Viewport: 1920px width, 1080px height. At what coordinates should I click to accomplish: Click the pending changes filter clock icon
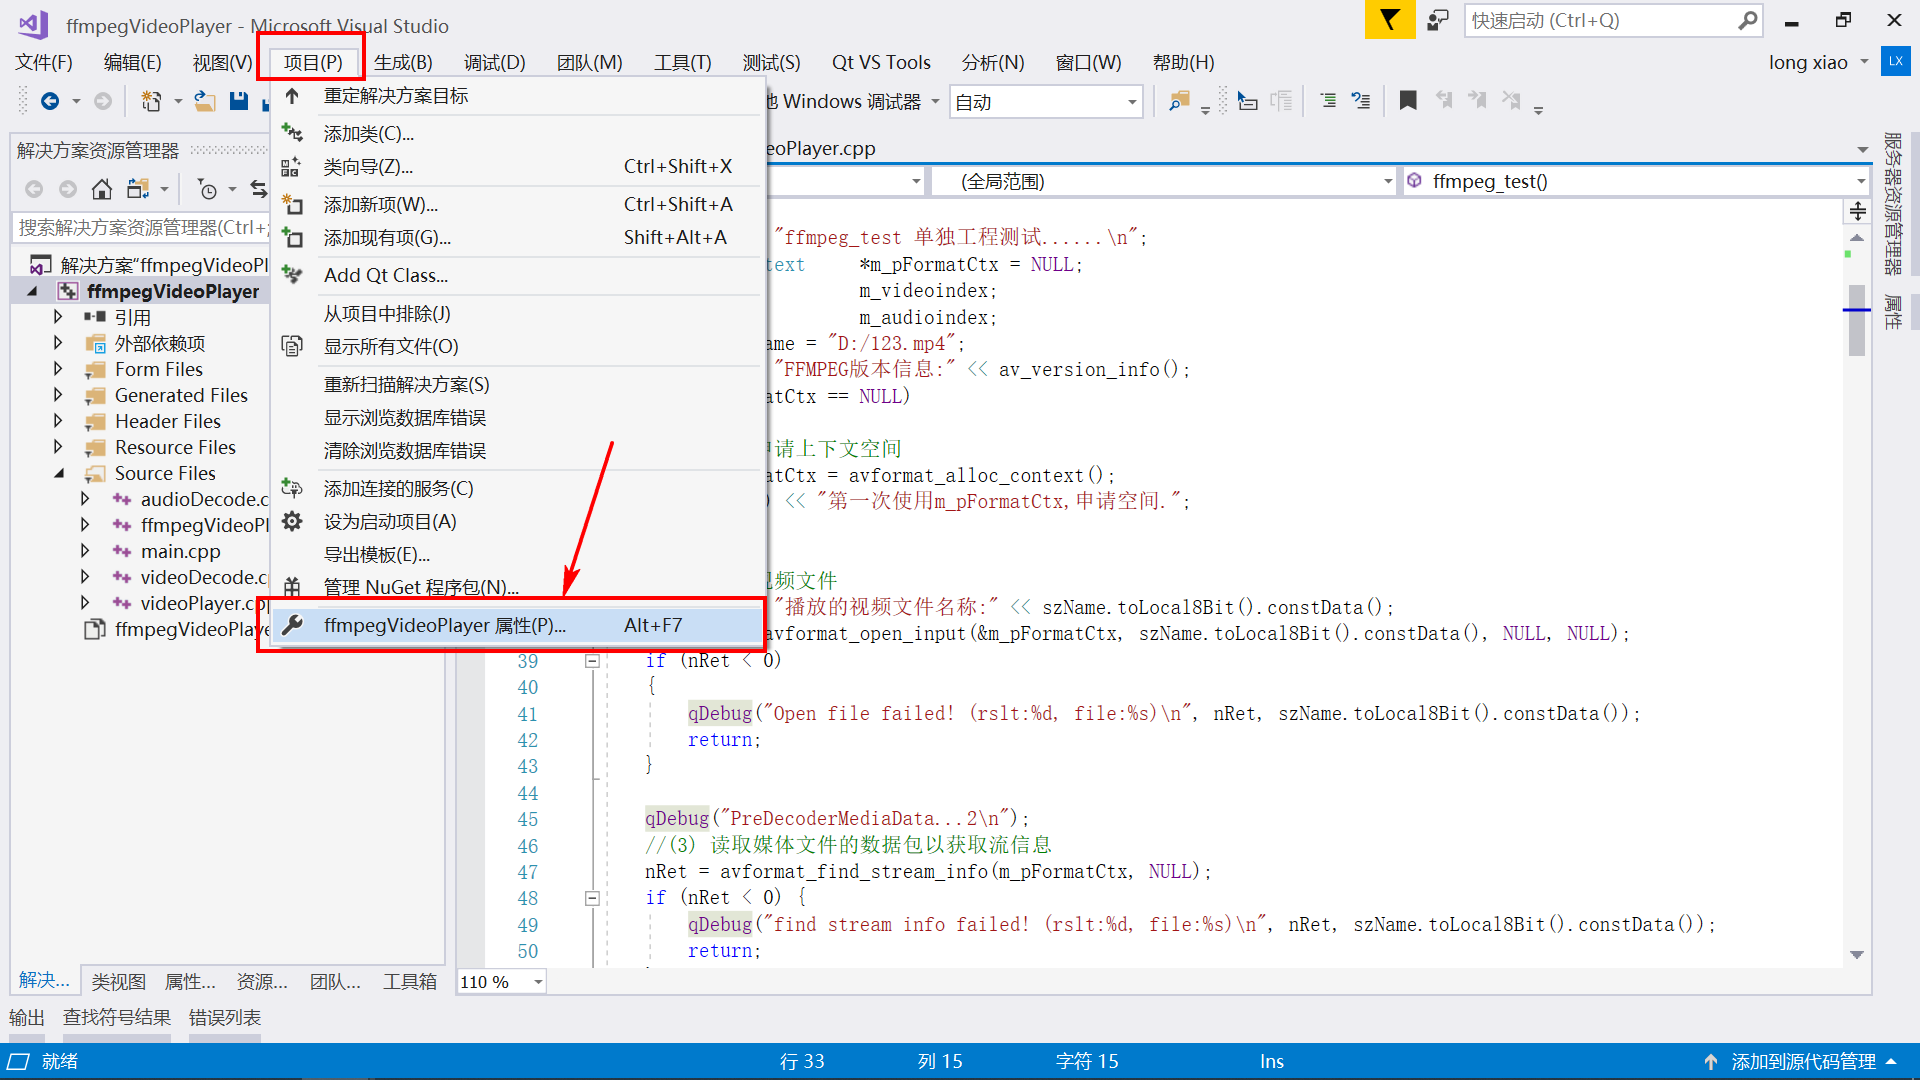coord(207,189)
